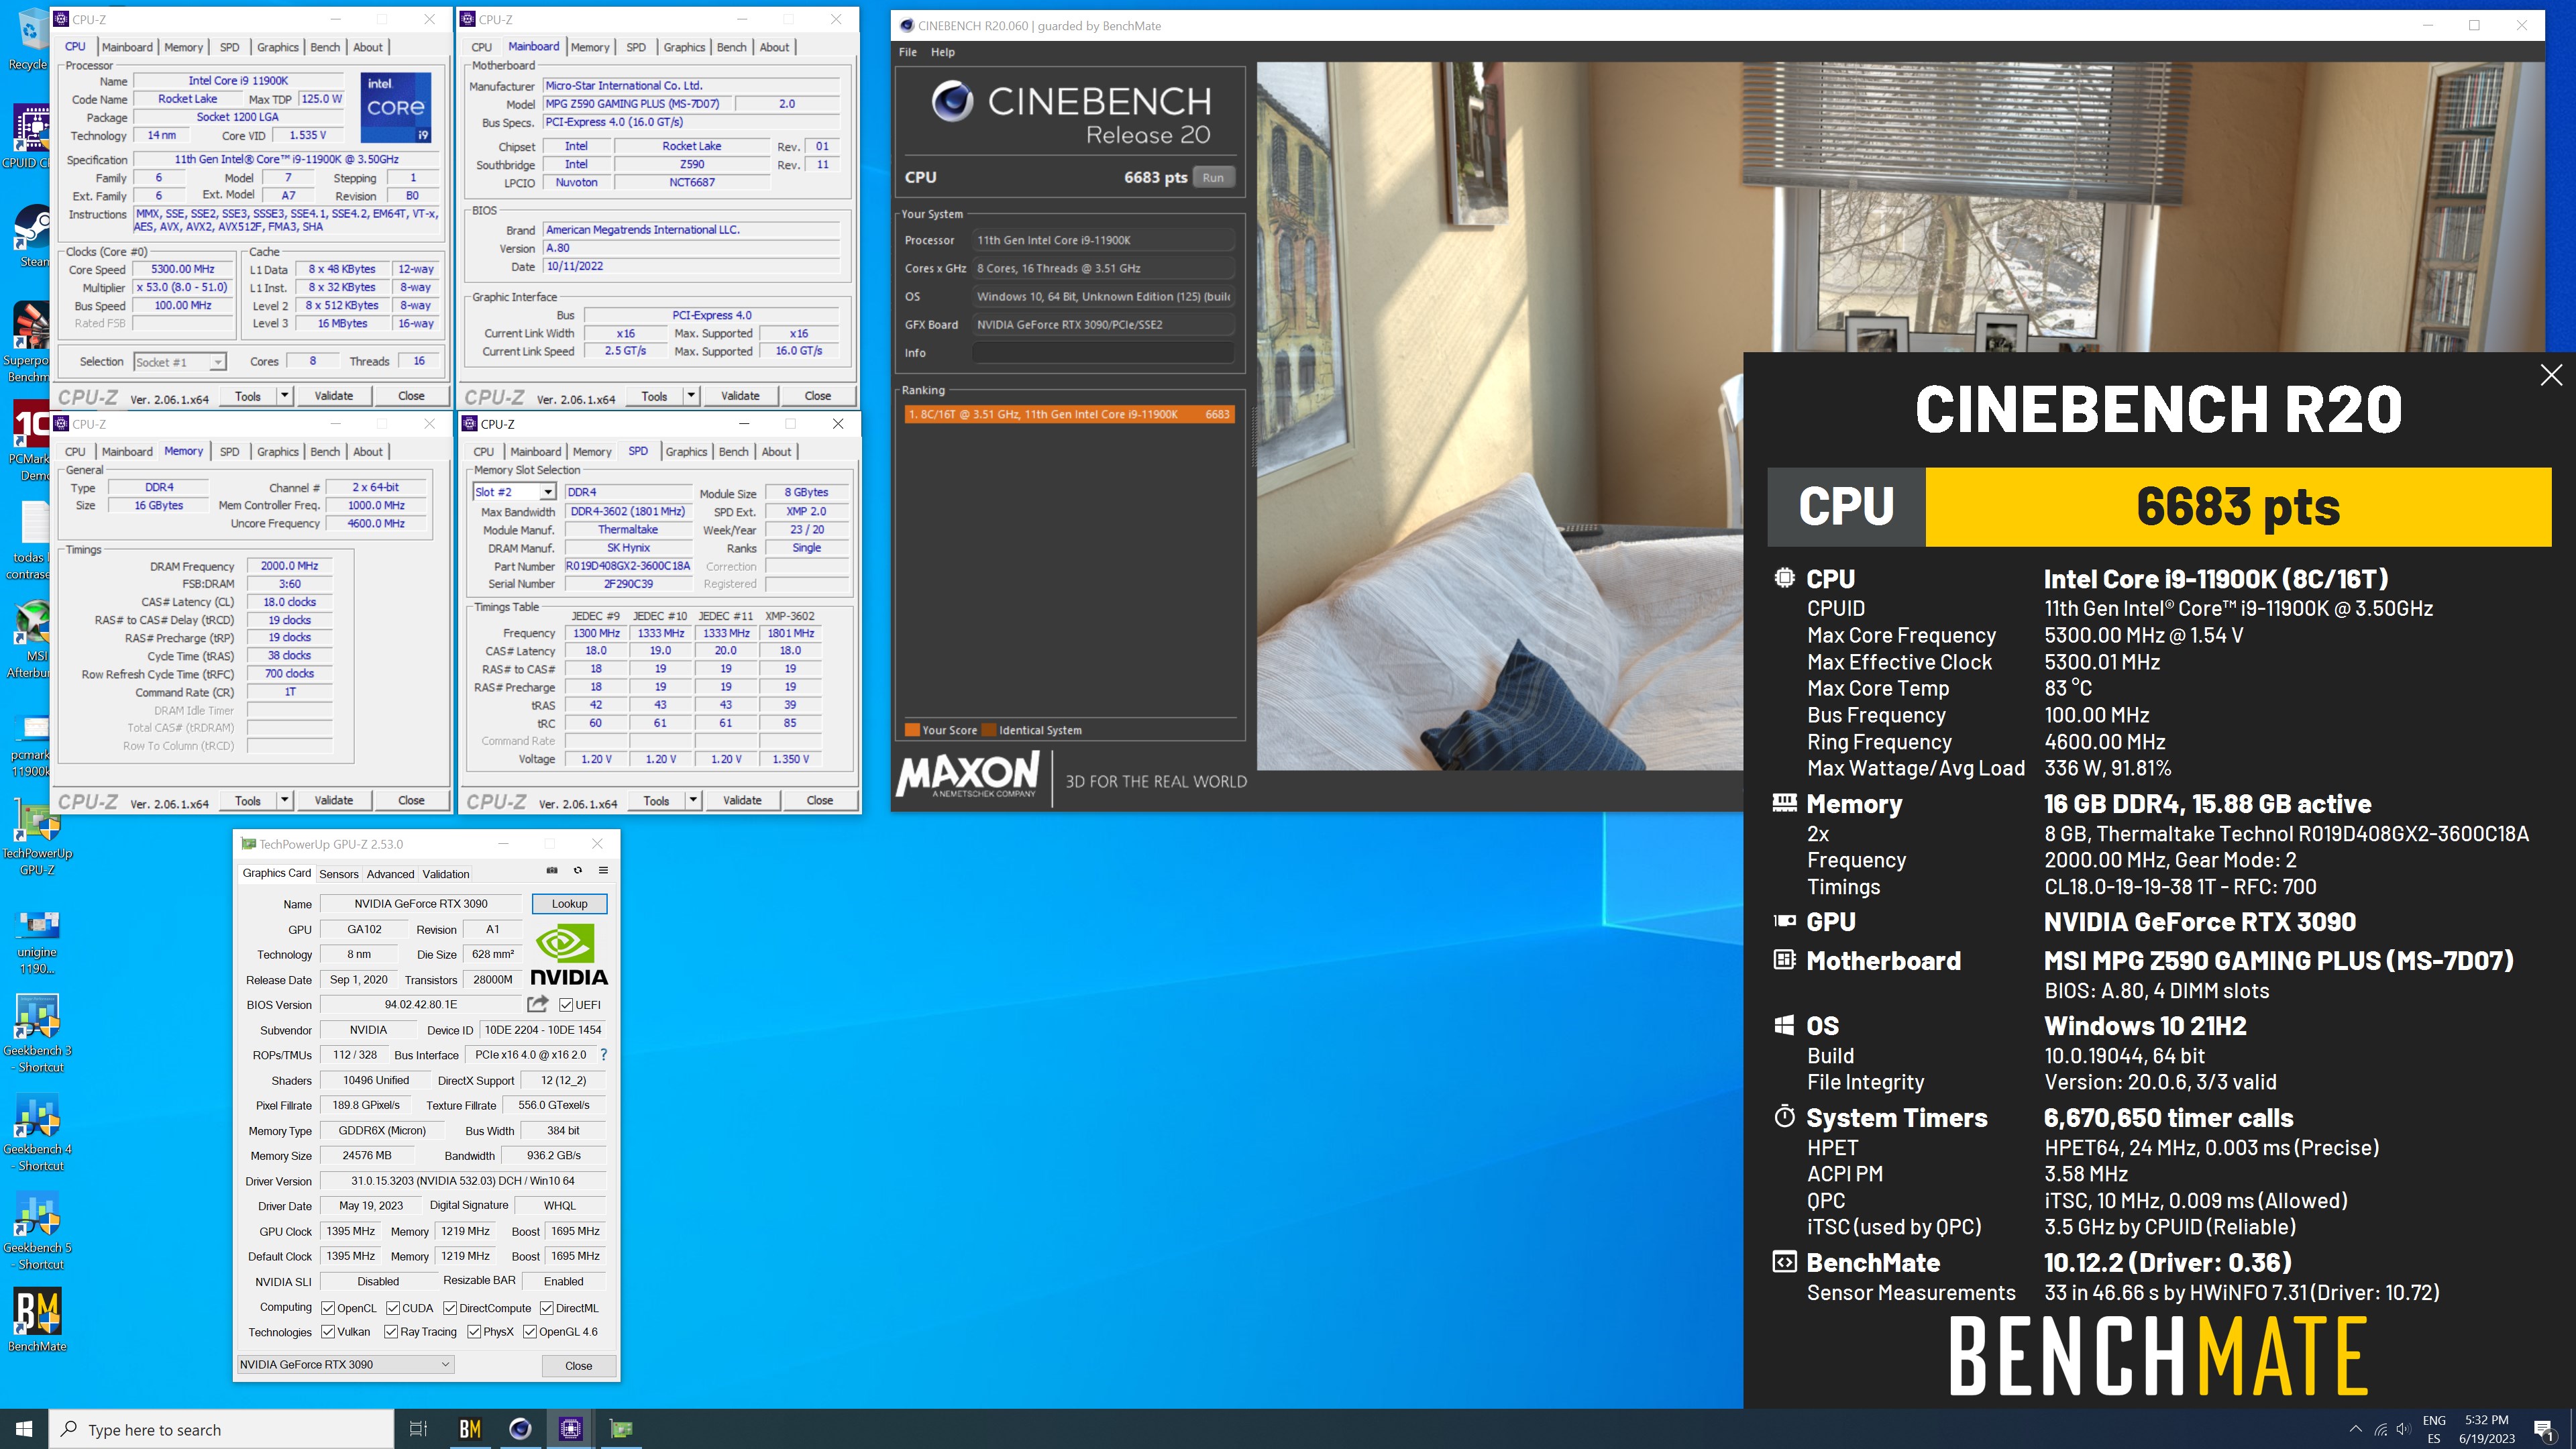Click the BIOS version share/export icon in GPU-Z

click(538, 1004)
